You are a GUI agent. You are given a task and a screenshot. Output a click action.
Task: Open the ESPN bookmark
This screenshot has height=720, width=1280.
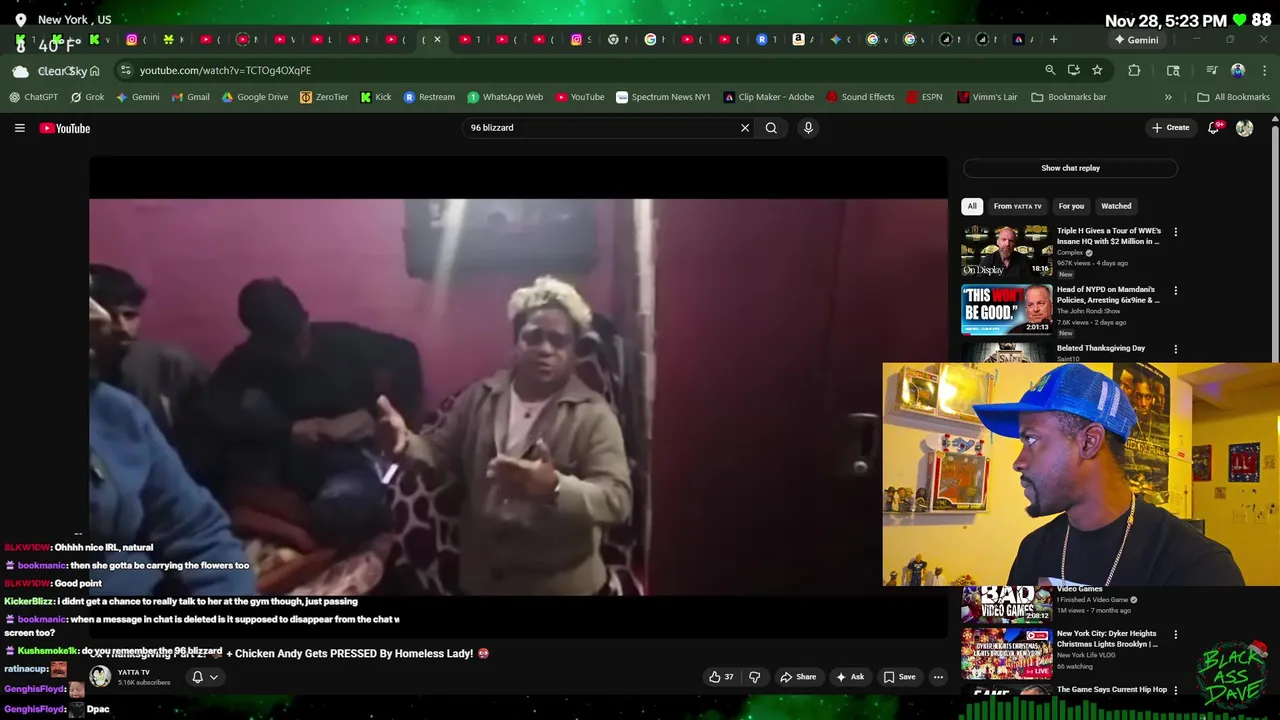pyautogui.click(x=924, y=97)
